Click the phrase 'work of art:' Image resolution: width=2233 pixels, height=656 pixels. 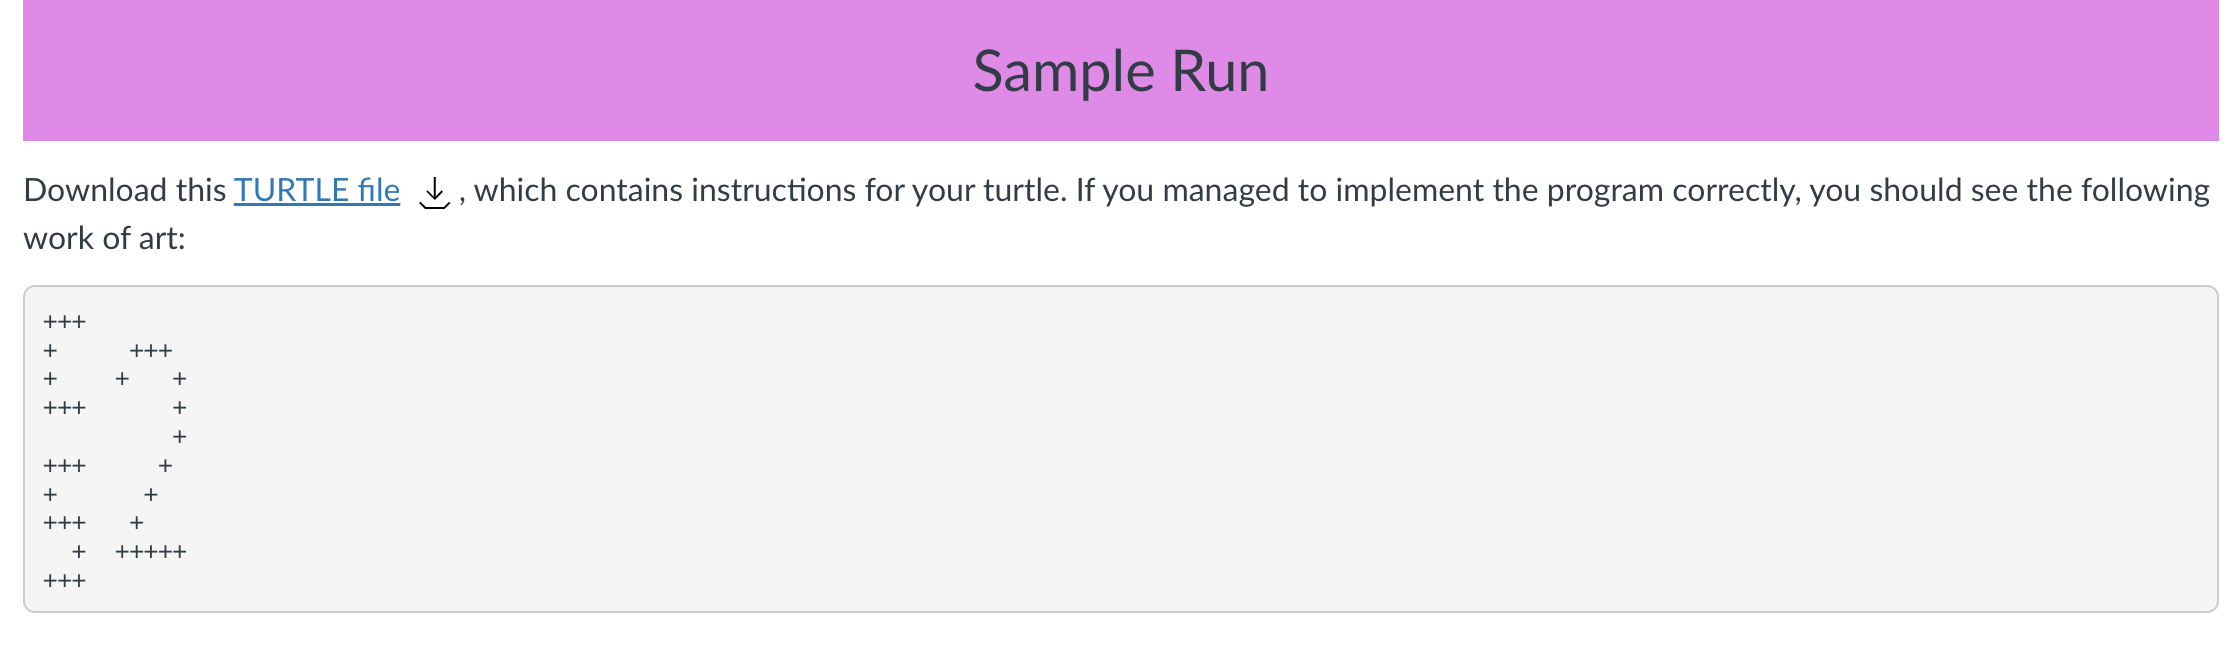104,238
